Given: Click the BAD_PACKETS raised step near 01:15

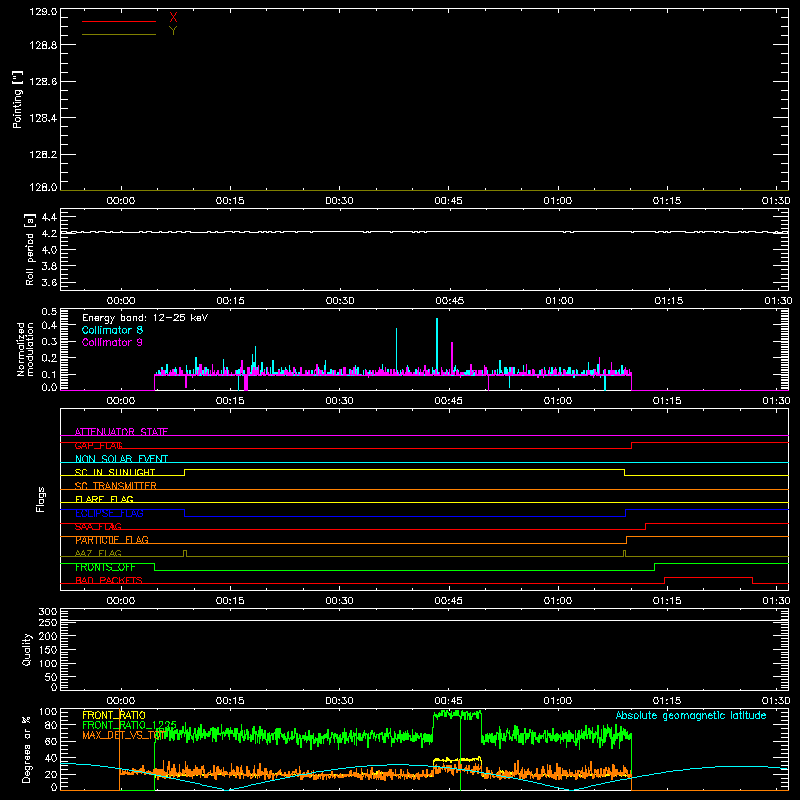Looking at the screenshot, I should pos(709,578).
